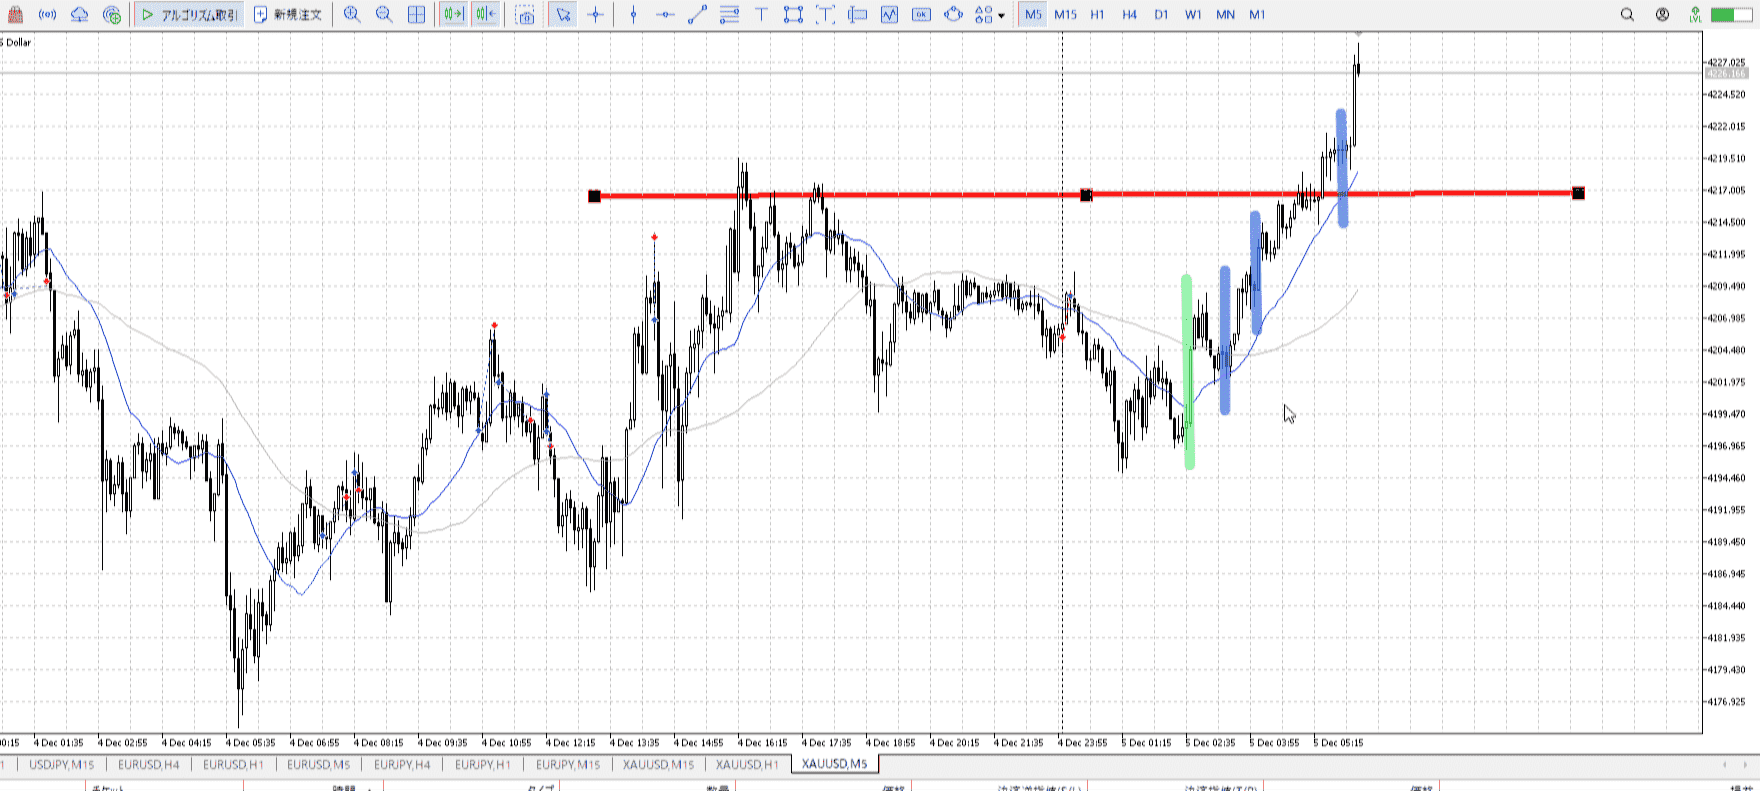Select the text label tool
This screenshot has width=1760, height=791.
[761, 15]
